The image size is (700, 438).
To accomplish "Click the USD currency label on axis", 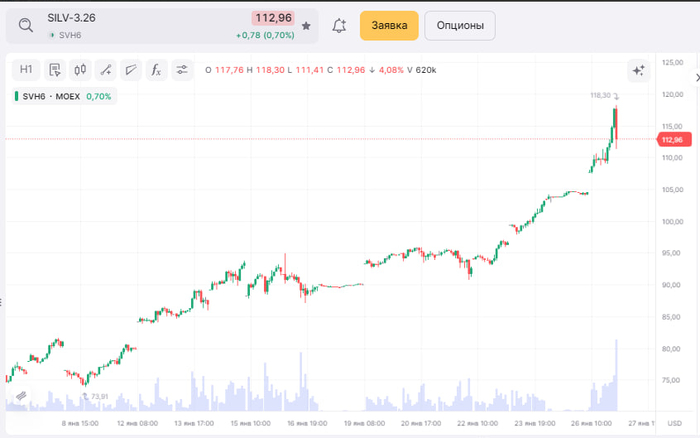I will pos(675,424).
